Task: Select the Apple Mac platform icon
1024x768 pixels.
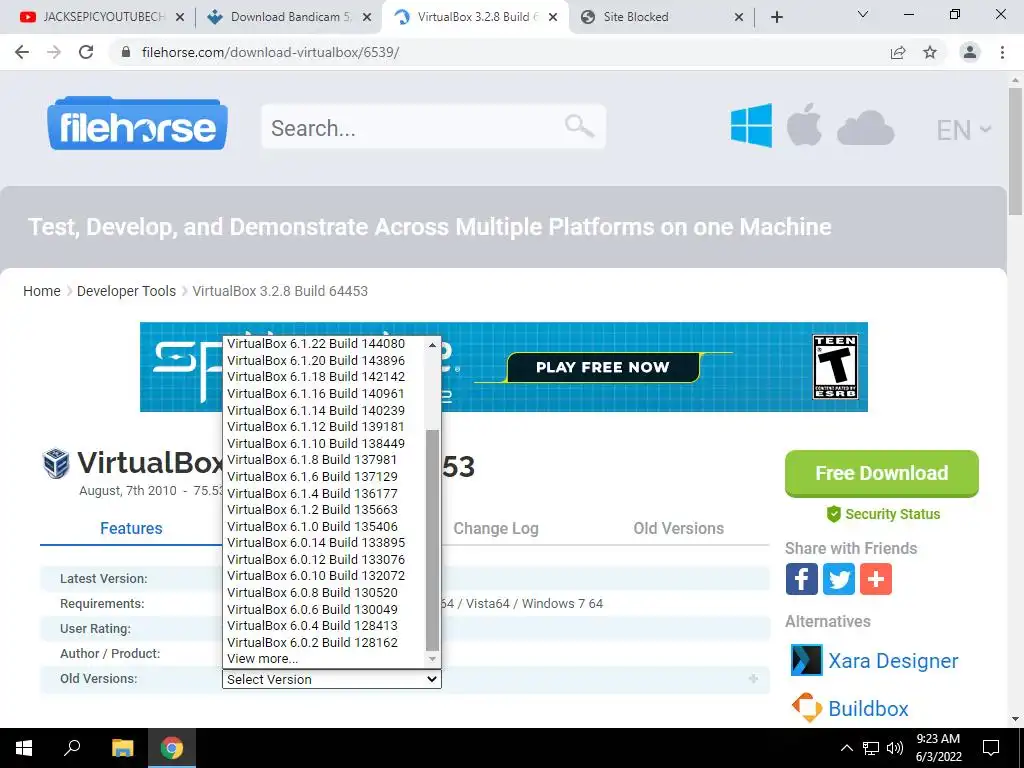Action: (804, 124)
